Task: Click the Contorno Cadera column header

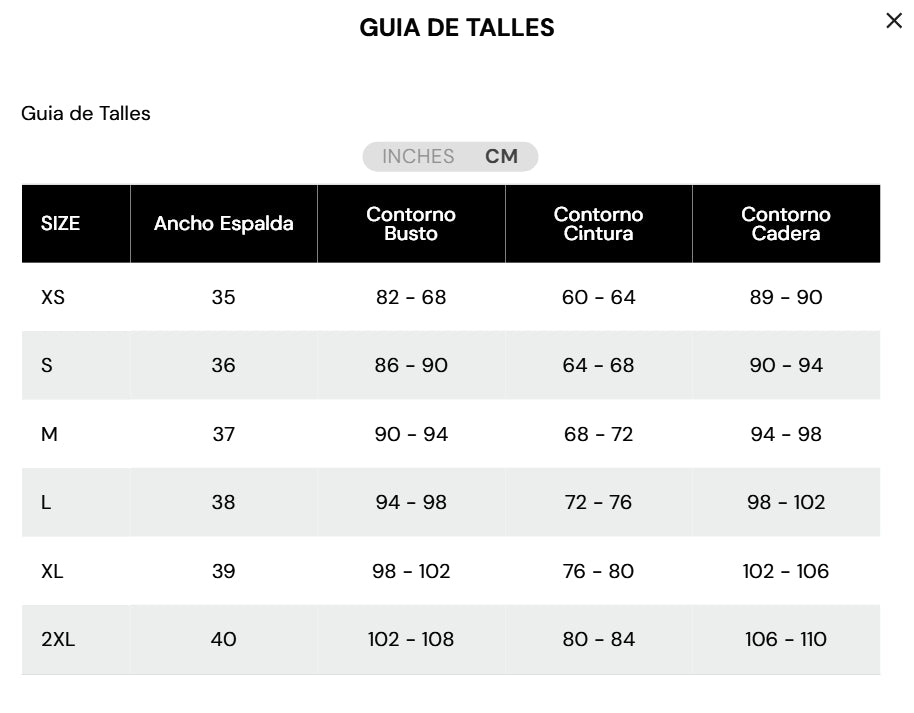Action: pos(786,224)
